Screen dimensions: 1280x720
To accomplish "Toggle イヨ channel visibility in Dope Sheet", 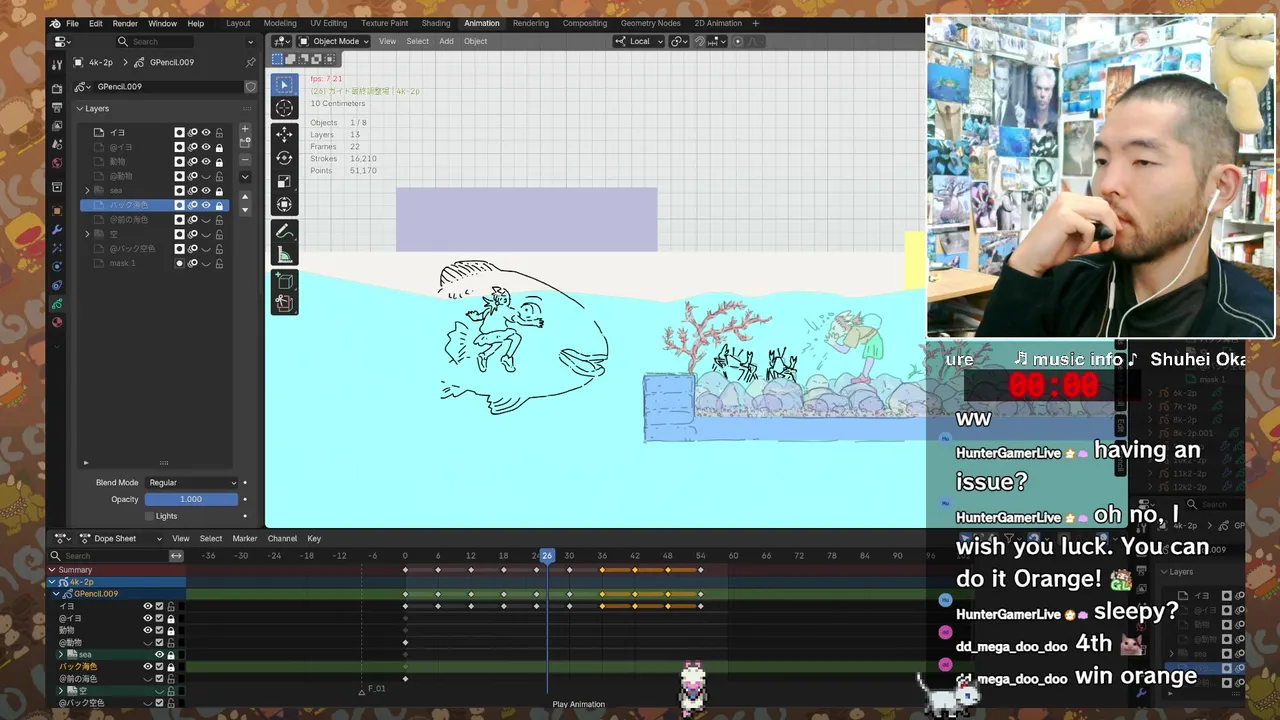I will [x=147, y=607].
